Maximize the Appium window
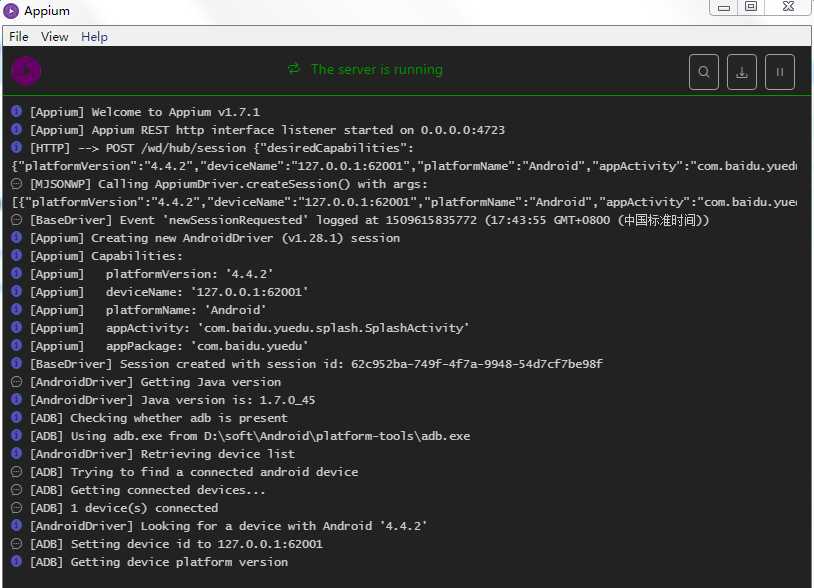814x588 pixels. (x=751, y=7)
